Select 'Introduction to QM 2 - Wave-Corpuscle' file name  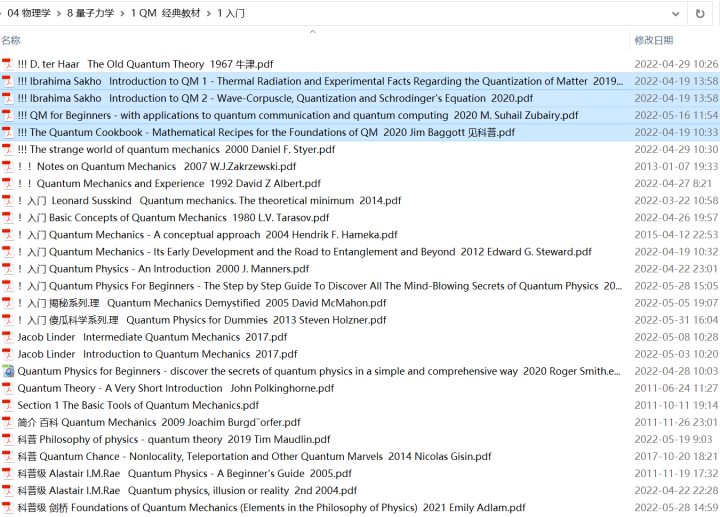pyautogui.click(x=275, y=98)
